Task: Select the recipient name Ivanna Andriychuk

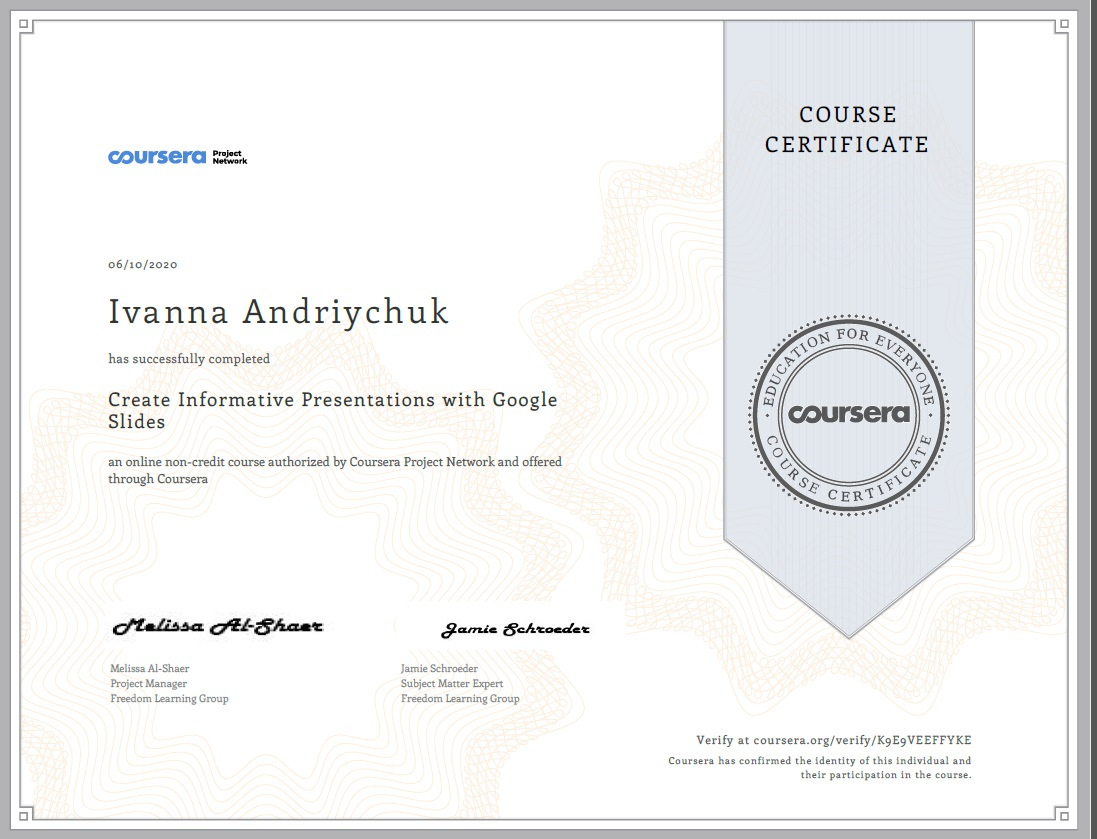Action: [279, 312]
